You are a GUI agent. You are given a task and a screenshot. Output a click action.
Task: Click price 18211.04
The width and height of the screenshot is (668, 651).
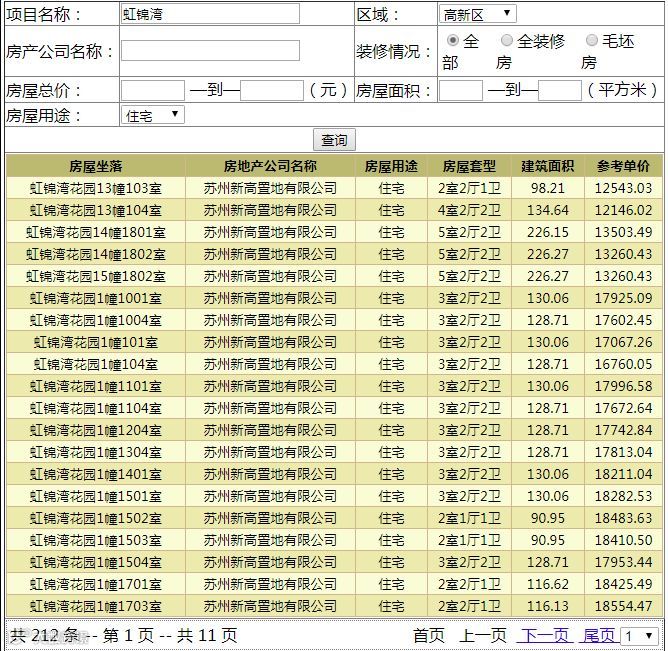point(623,474)
